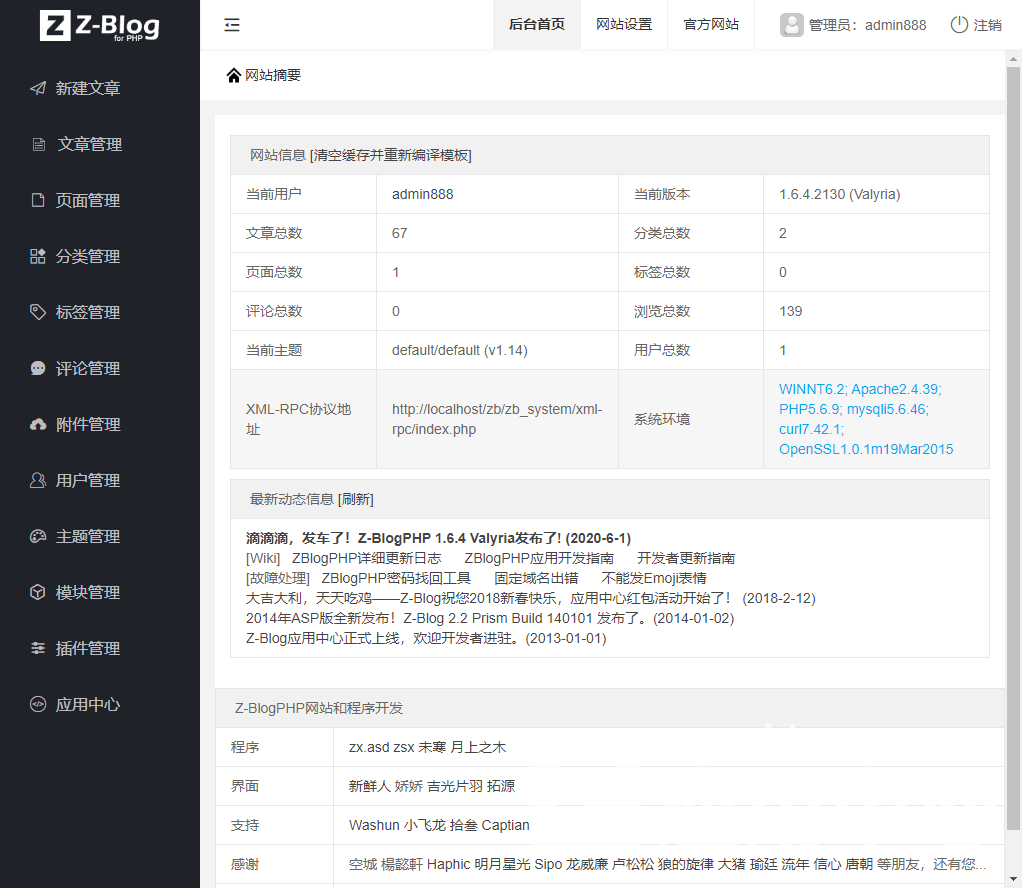Click the paper plane New Article icon
Viewport: 1022px width, 888px height.
tap(38, 88)
